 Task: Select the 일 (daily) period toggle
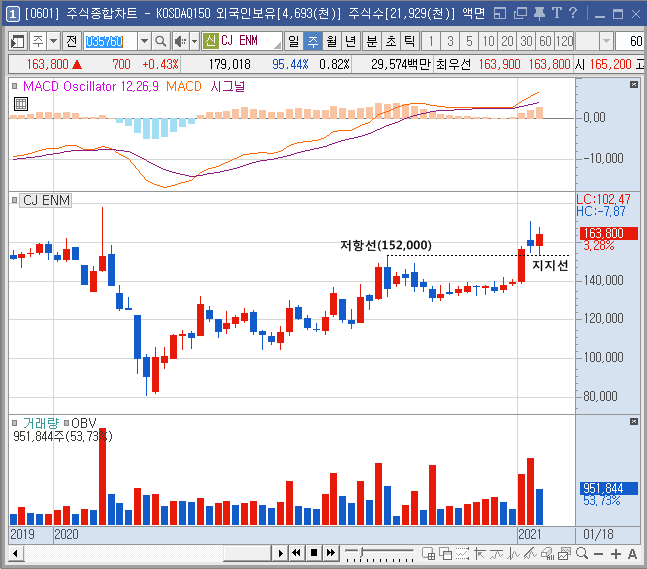[293, 41]
